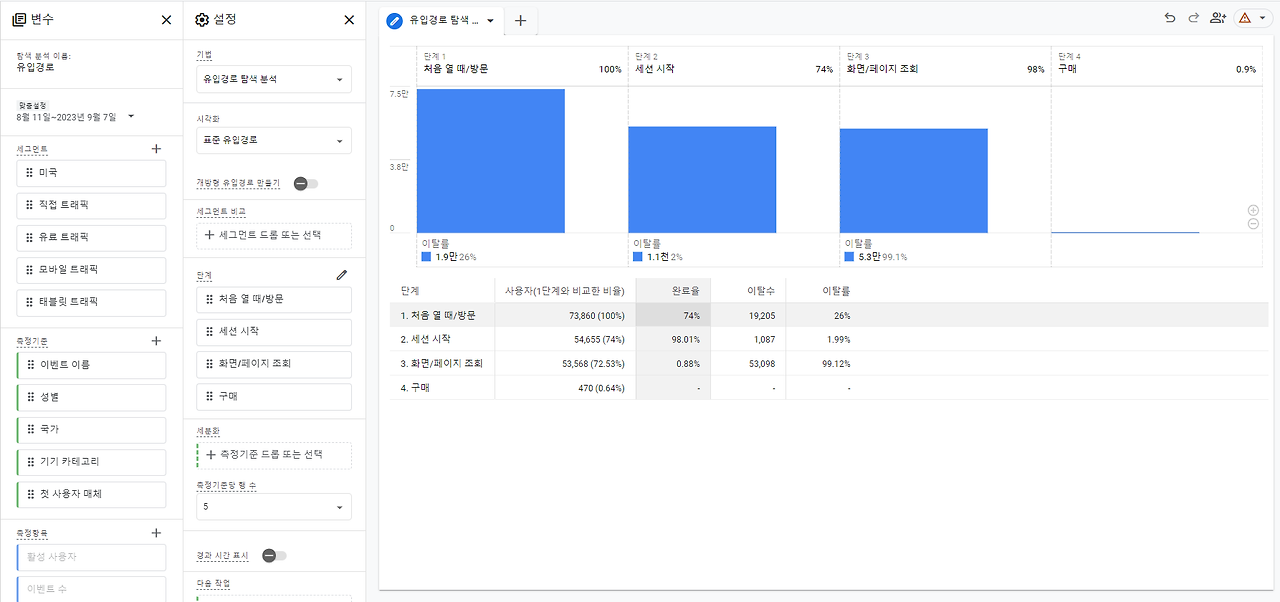Click the 19,205 이탈수 cell
The width and height of the screenshot is (1280, 602).
point(748,315)
